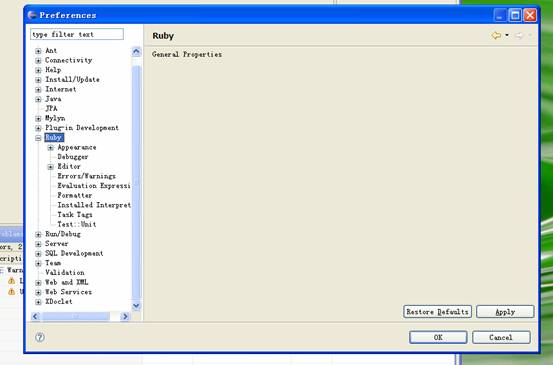Select the Validation preferences item
This screenshot has height=365, width=553.
(65, 273)
